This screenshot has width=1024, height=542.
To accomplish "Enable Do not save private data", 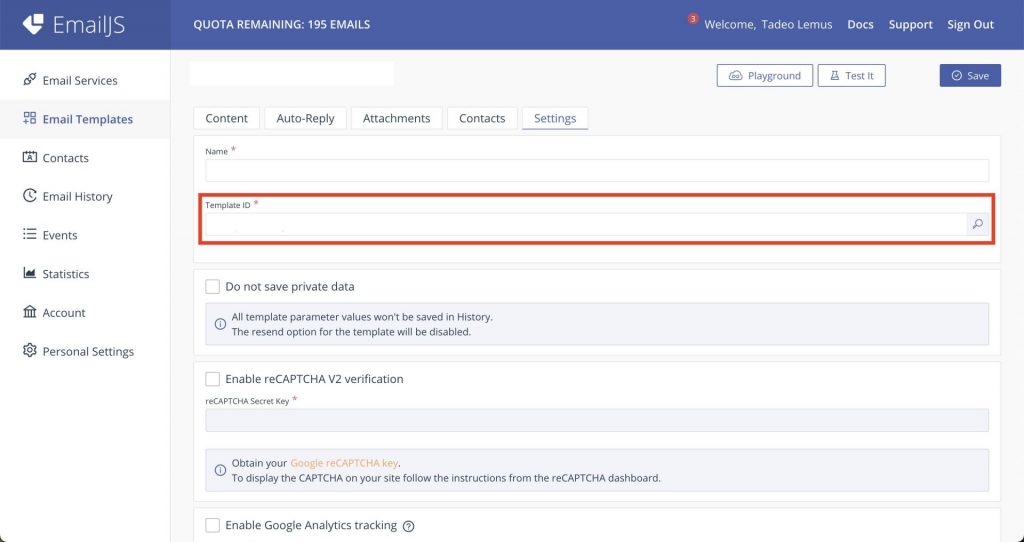I will coord(212,287).
